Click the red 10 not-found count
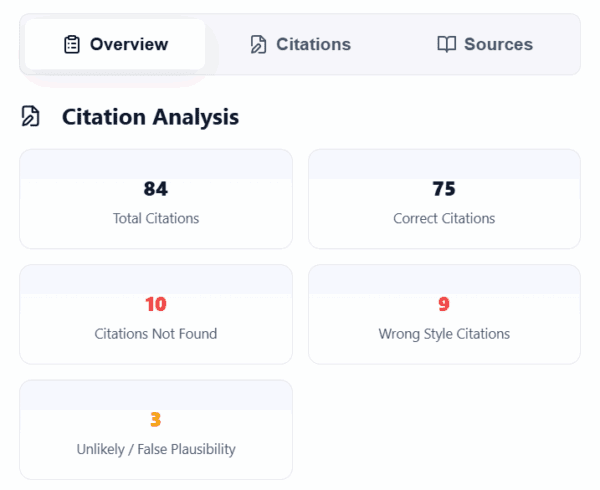Screen dimensions: 600x490 click(155, 304)
